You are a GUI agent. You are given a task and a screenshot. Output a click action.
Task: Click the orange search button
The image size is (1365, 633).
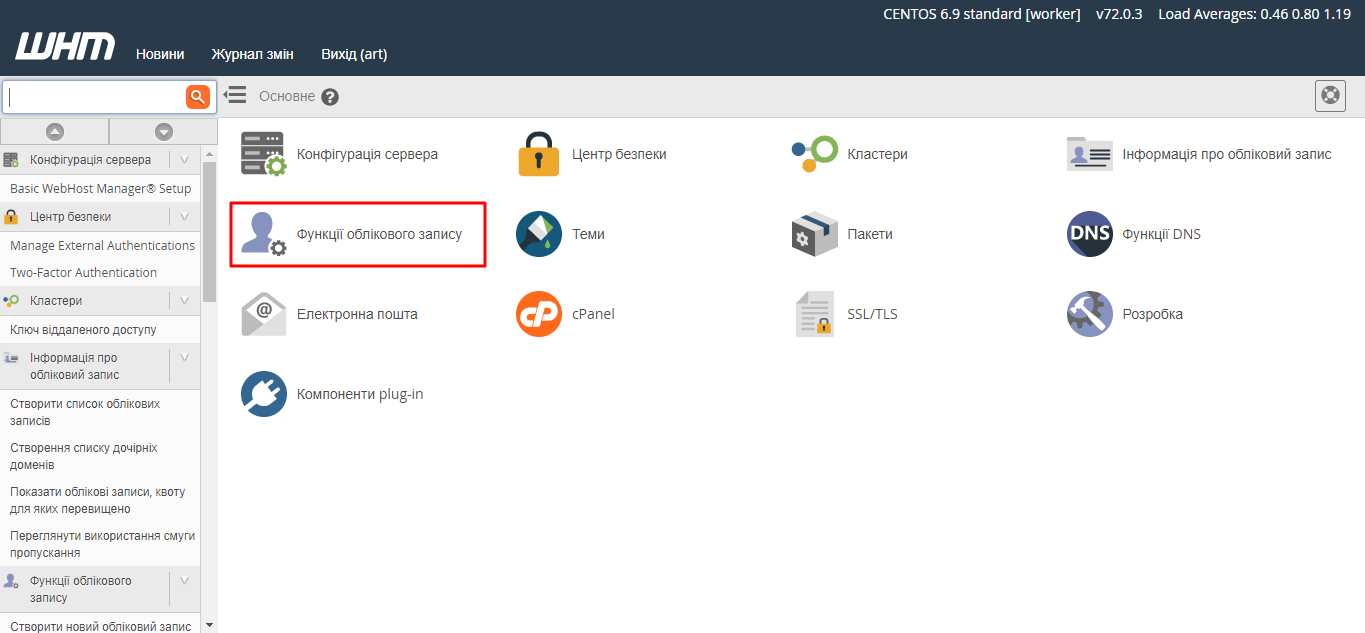[198, 97]
